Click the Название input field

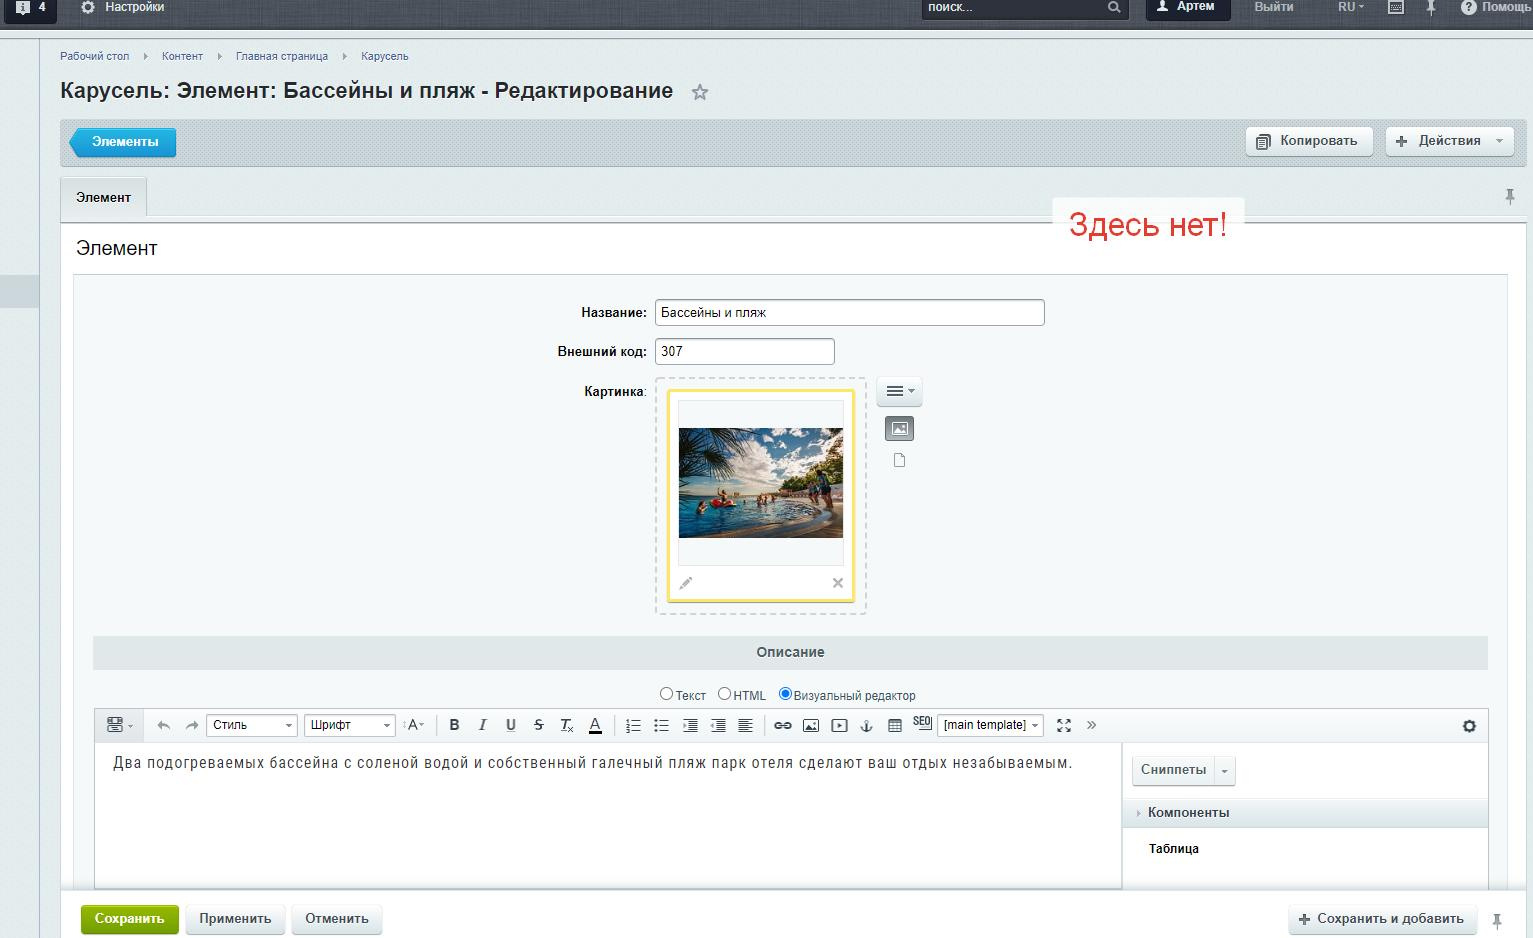[850, 312]
